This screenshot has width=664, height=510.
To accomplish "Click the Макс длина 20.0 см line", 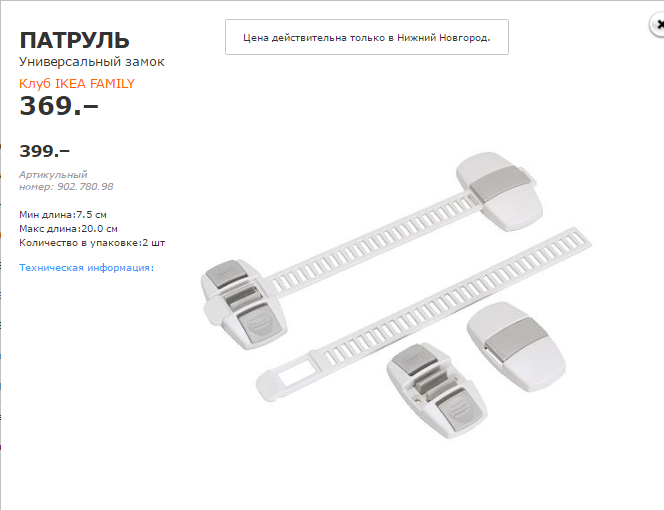I will (68, 229).
